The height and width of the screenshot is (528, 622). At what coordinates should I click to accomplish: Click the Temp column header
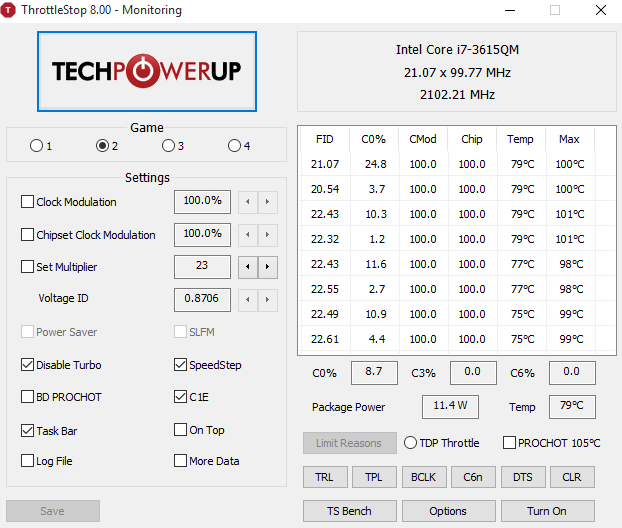click(520, 139)
